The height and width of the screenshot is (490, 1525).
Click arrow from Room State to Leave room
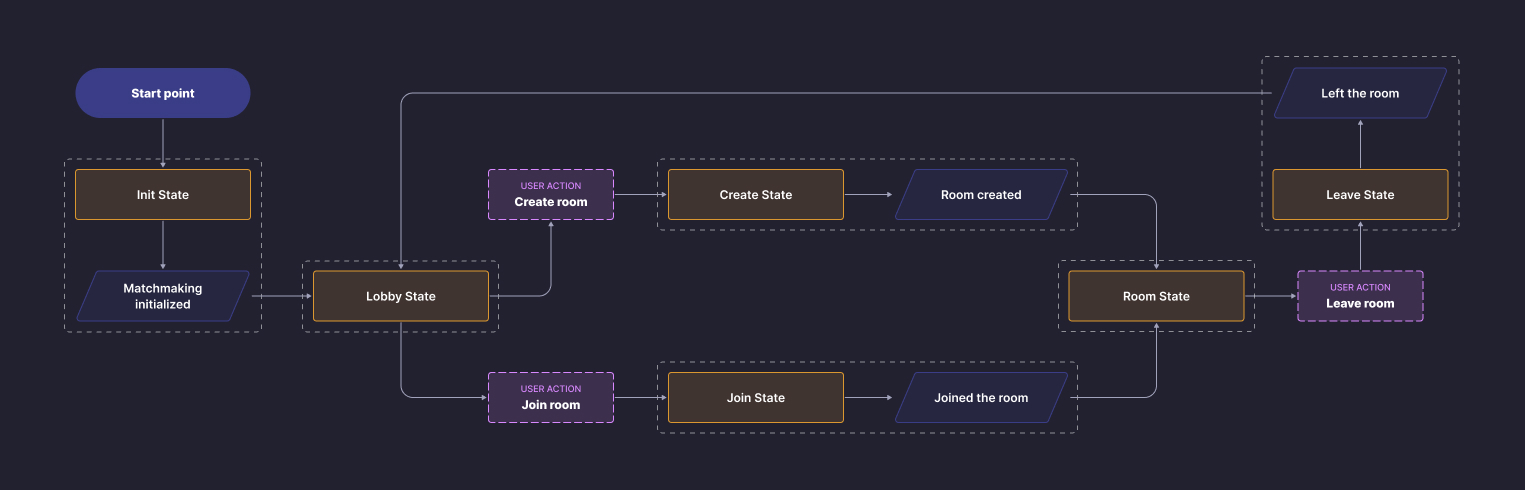[x=1270, y=296]
